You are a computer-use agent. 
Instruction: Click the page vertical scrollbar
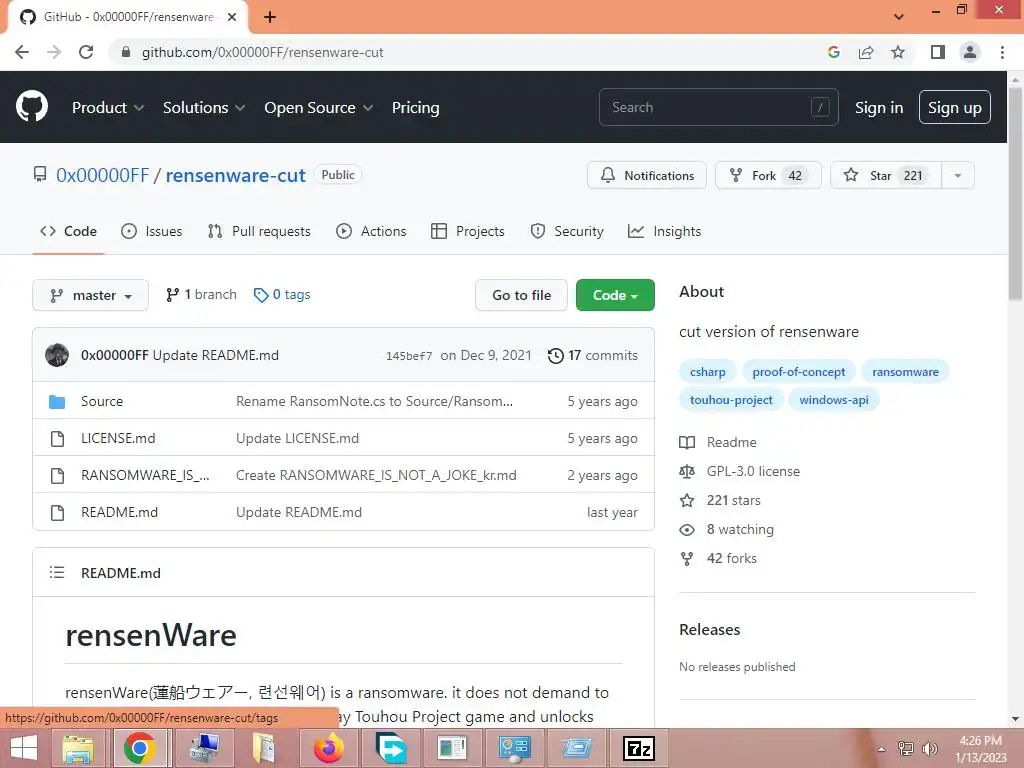(x=1015, y=196)
